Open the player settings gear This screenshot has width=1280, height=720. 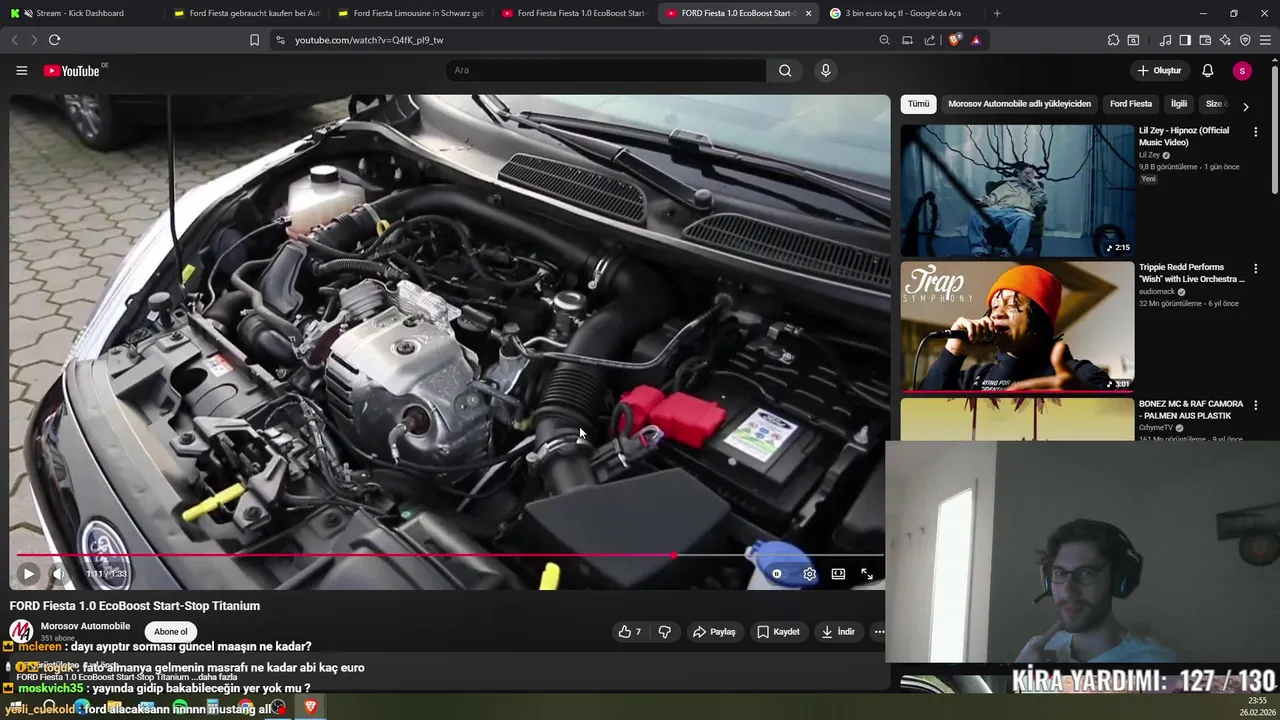click(x=809, y=574)
